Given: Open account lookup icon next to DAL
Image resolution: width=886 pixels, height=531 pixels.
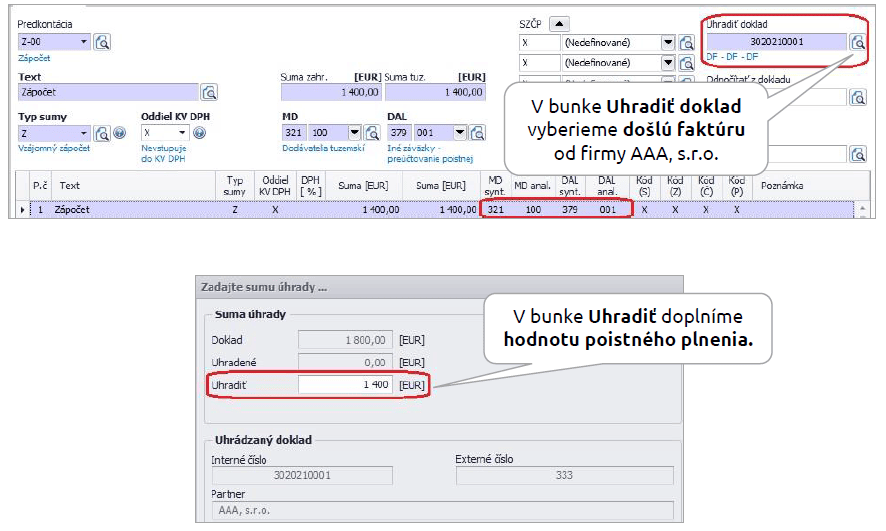Looking at the screenshot, I should 476,133.
